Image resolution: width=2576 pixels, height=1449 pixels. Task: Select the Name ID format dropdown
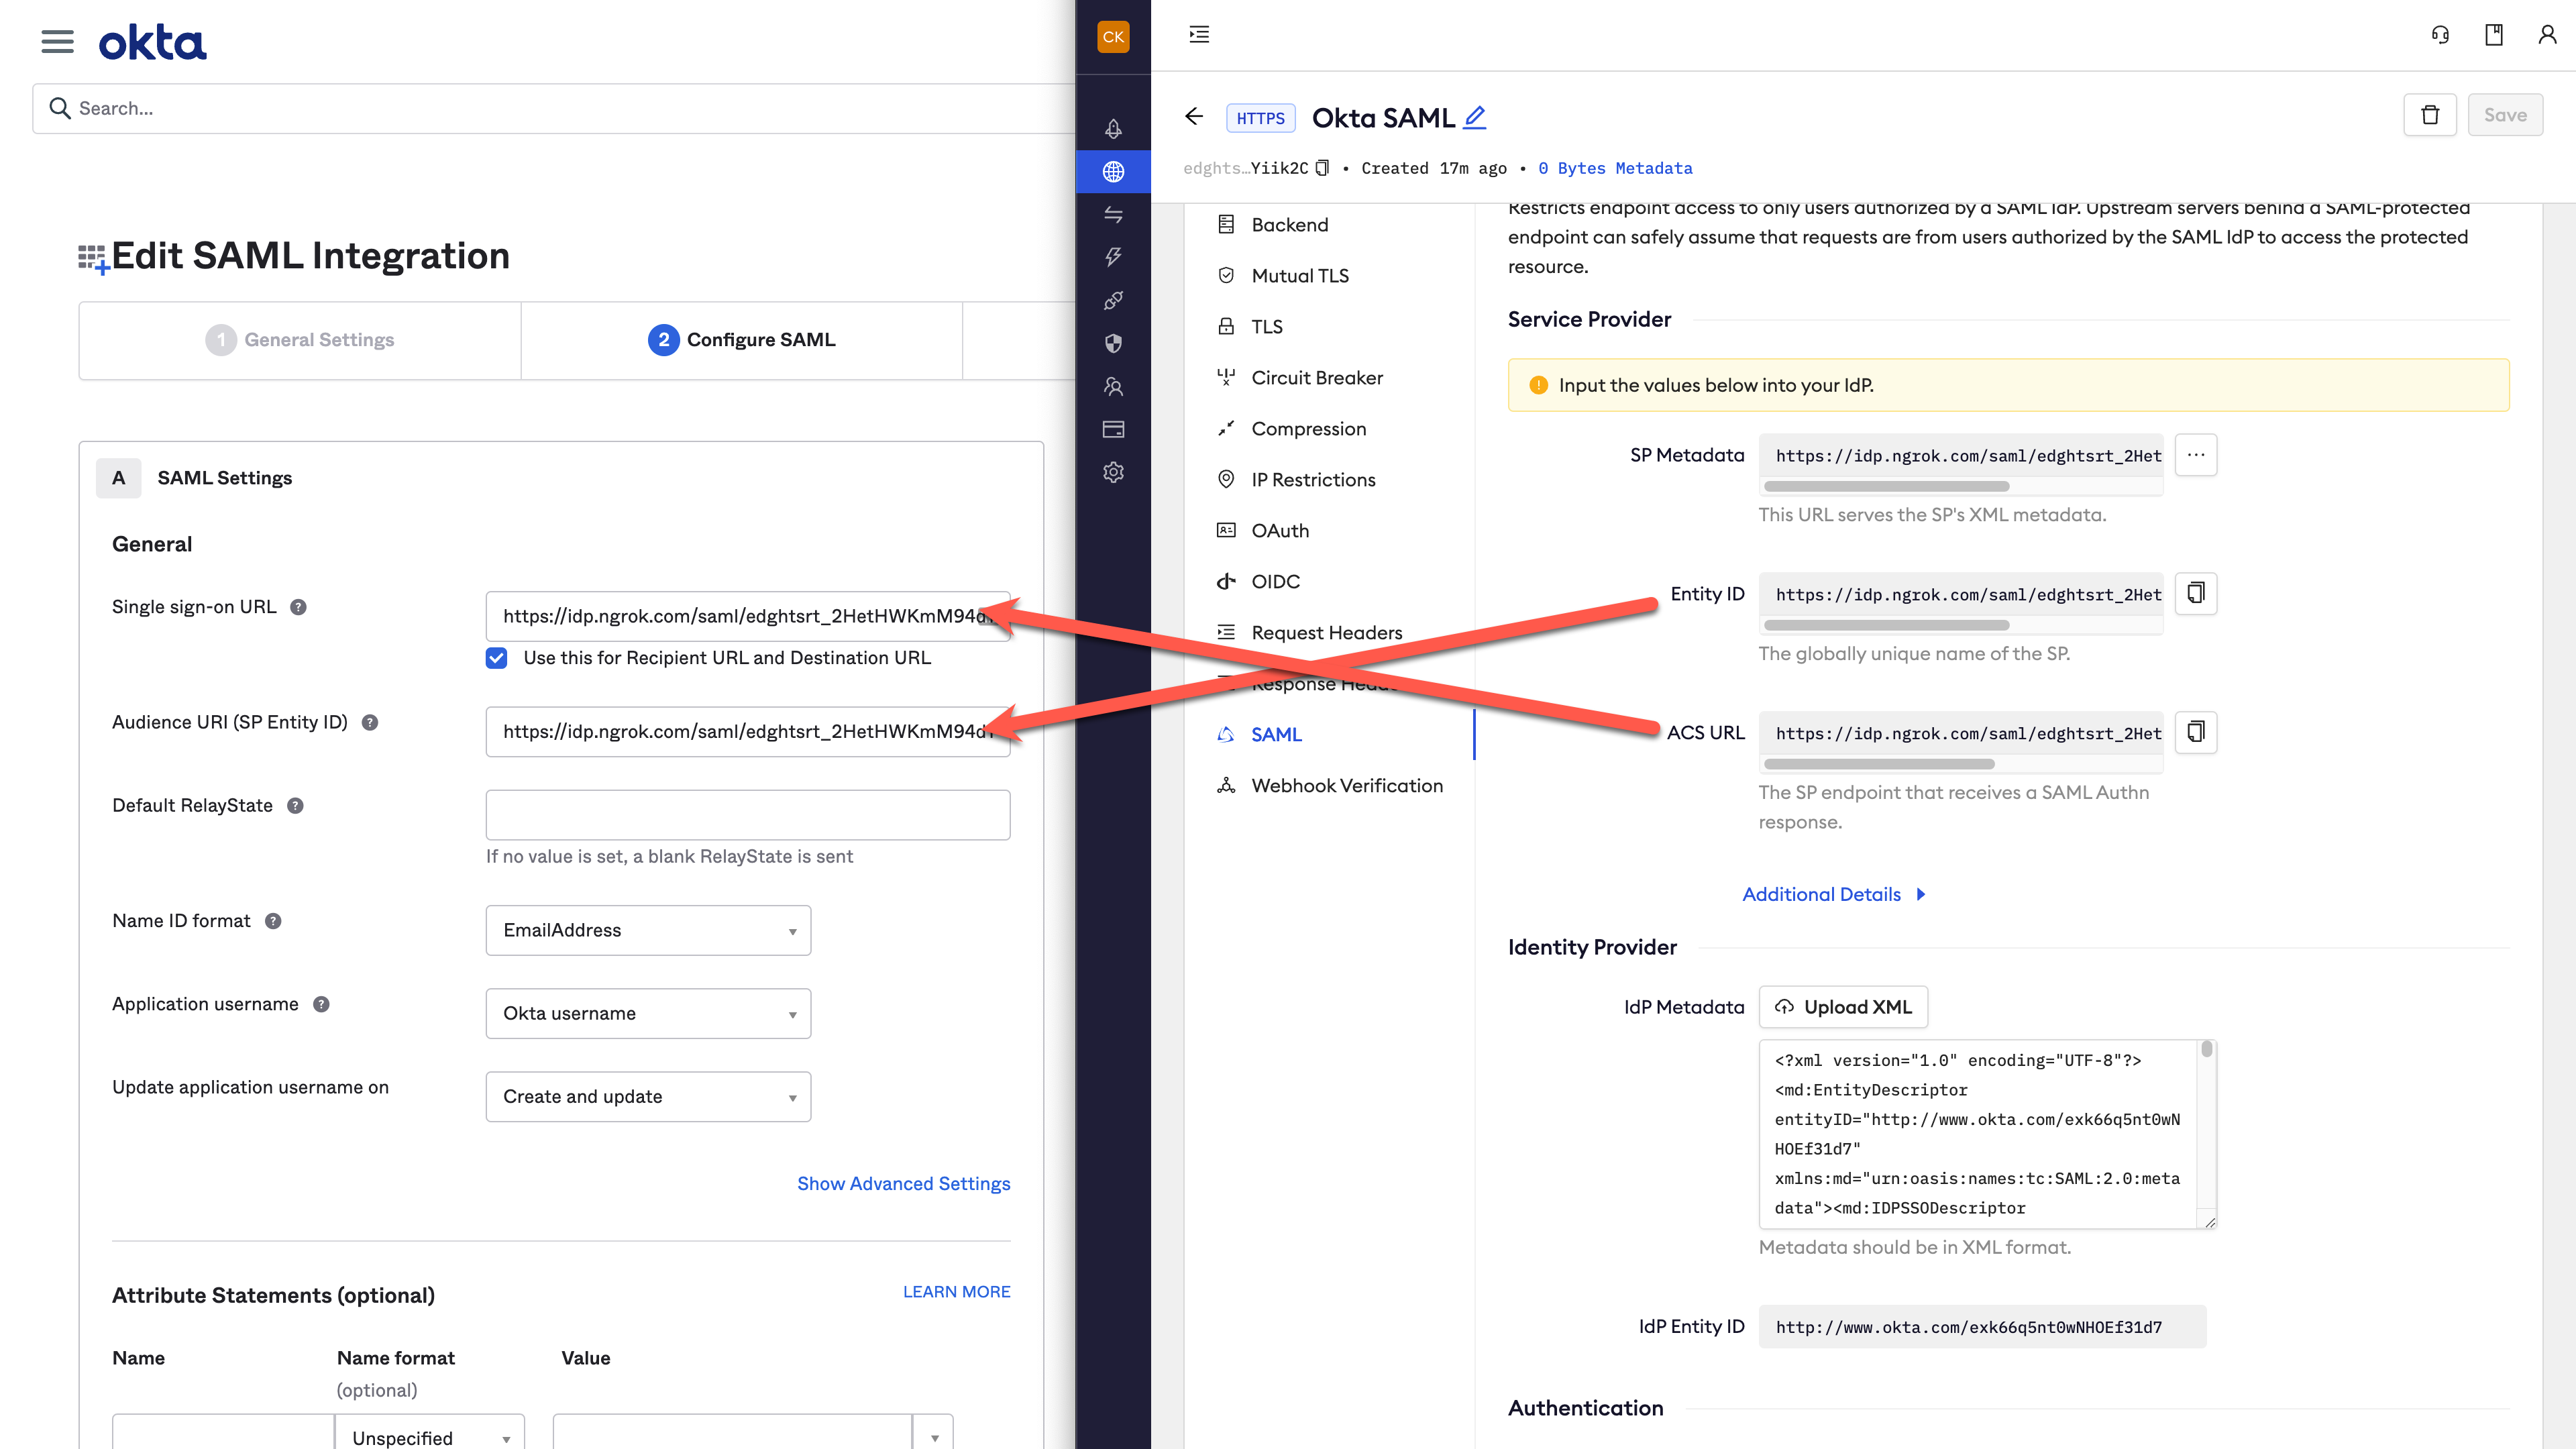pos(647,929)
